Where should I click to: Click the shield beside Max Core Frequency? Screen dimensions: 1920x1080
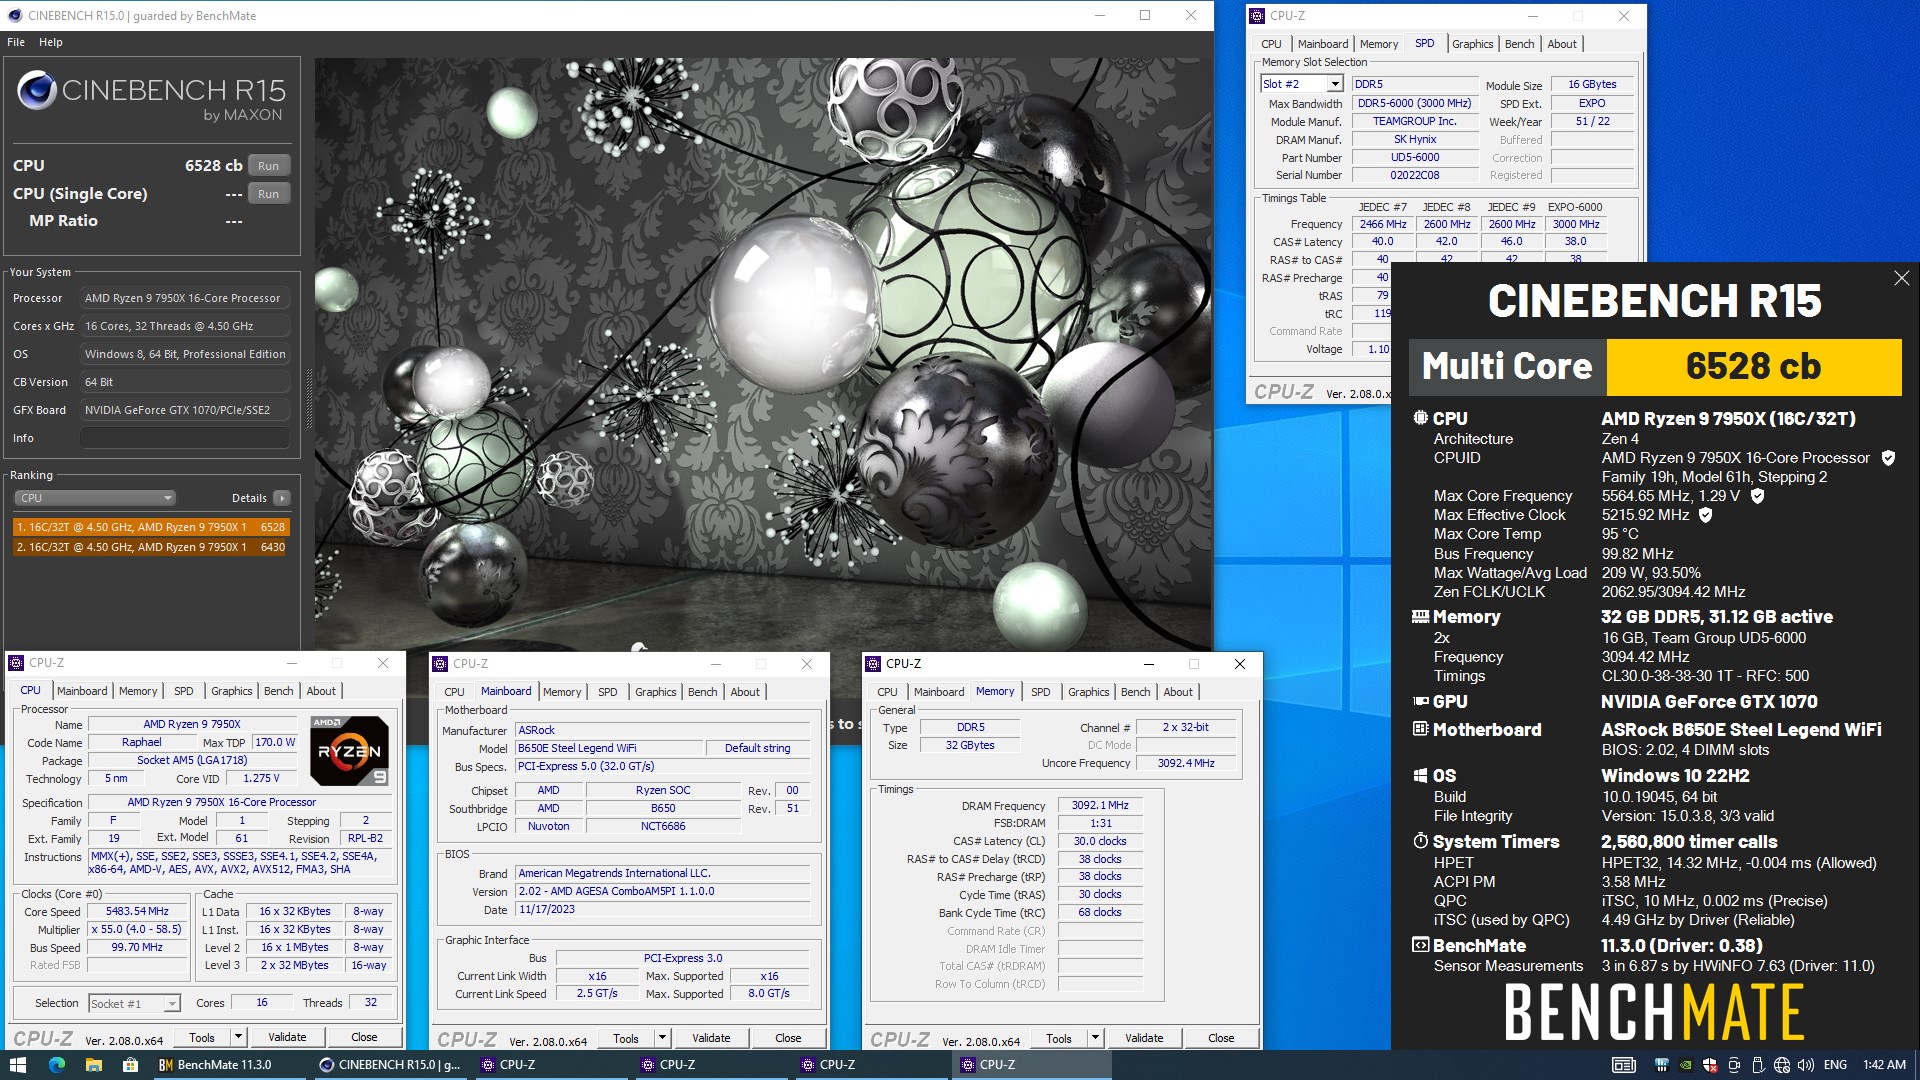pyautogui.click(x=1757, y=496)
